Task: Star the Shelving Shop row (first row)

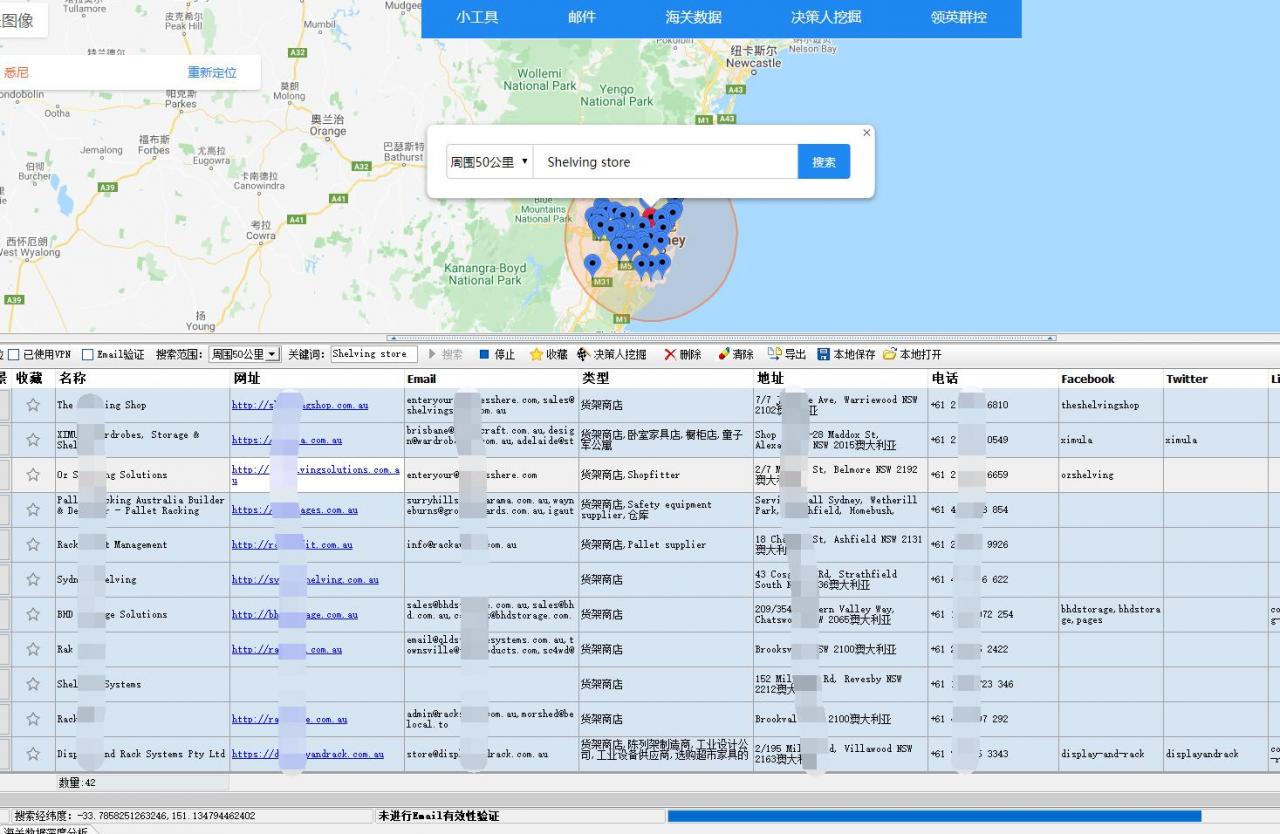Action: 33,405
